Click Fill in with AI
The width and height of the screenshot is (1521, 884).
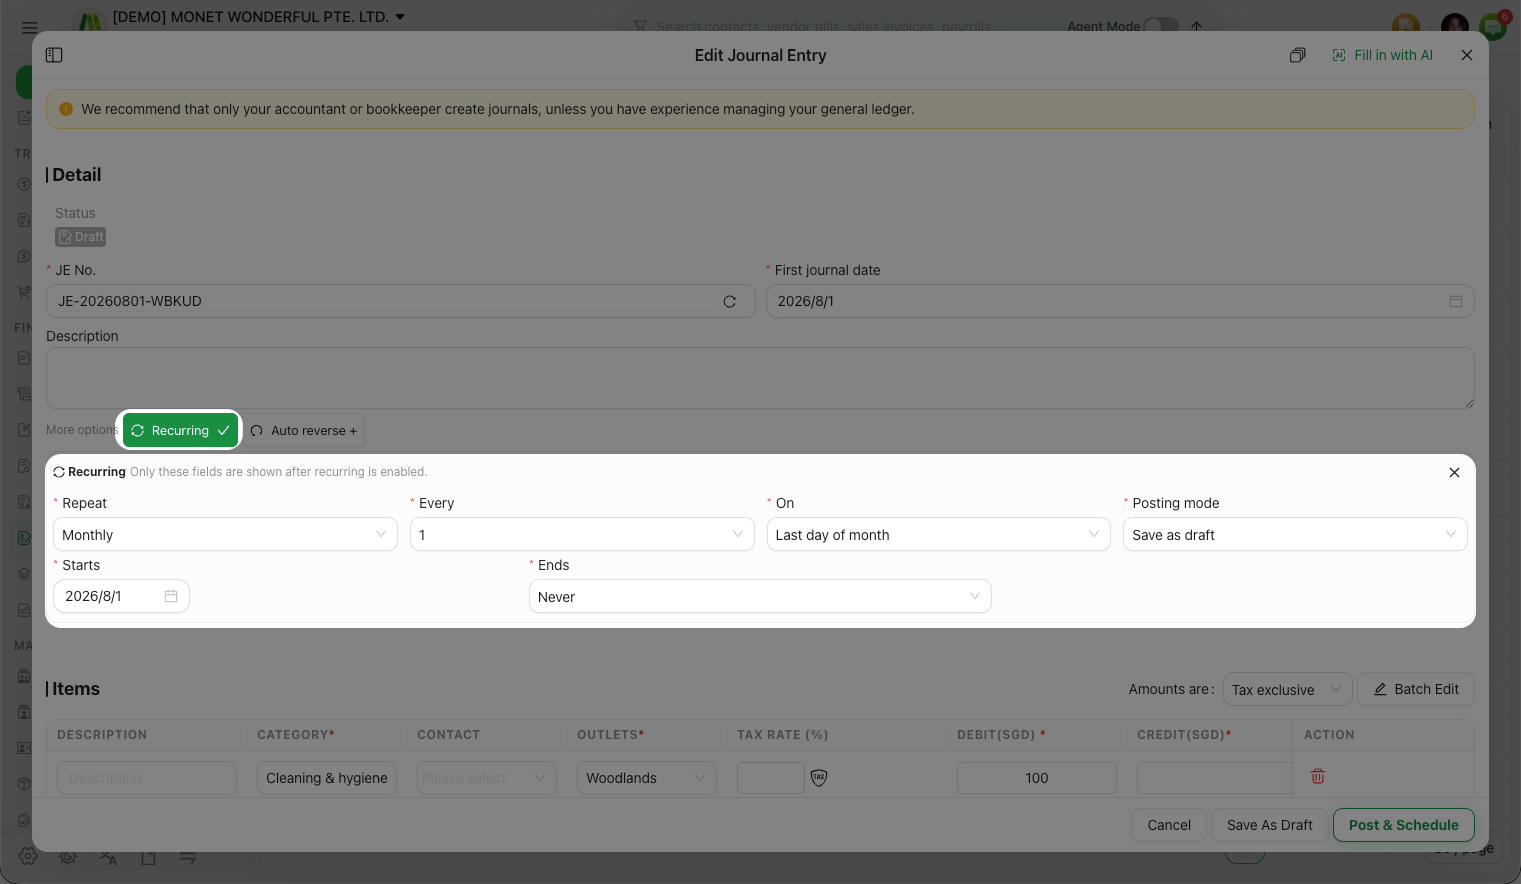coord(1383,55)
